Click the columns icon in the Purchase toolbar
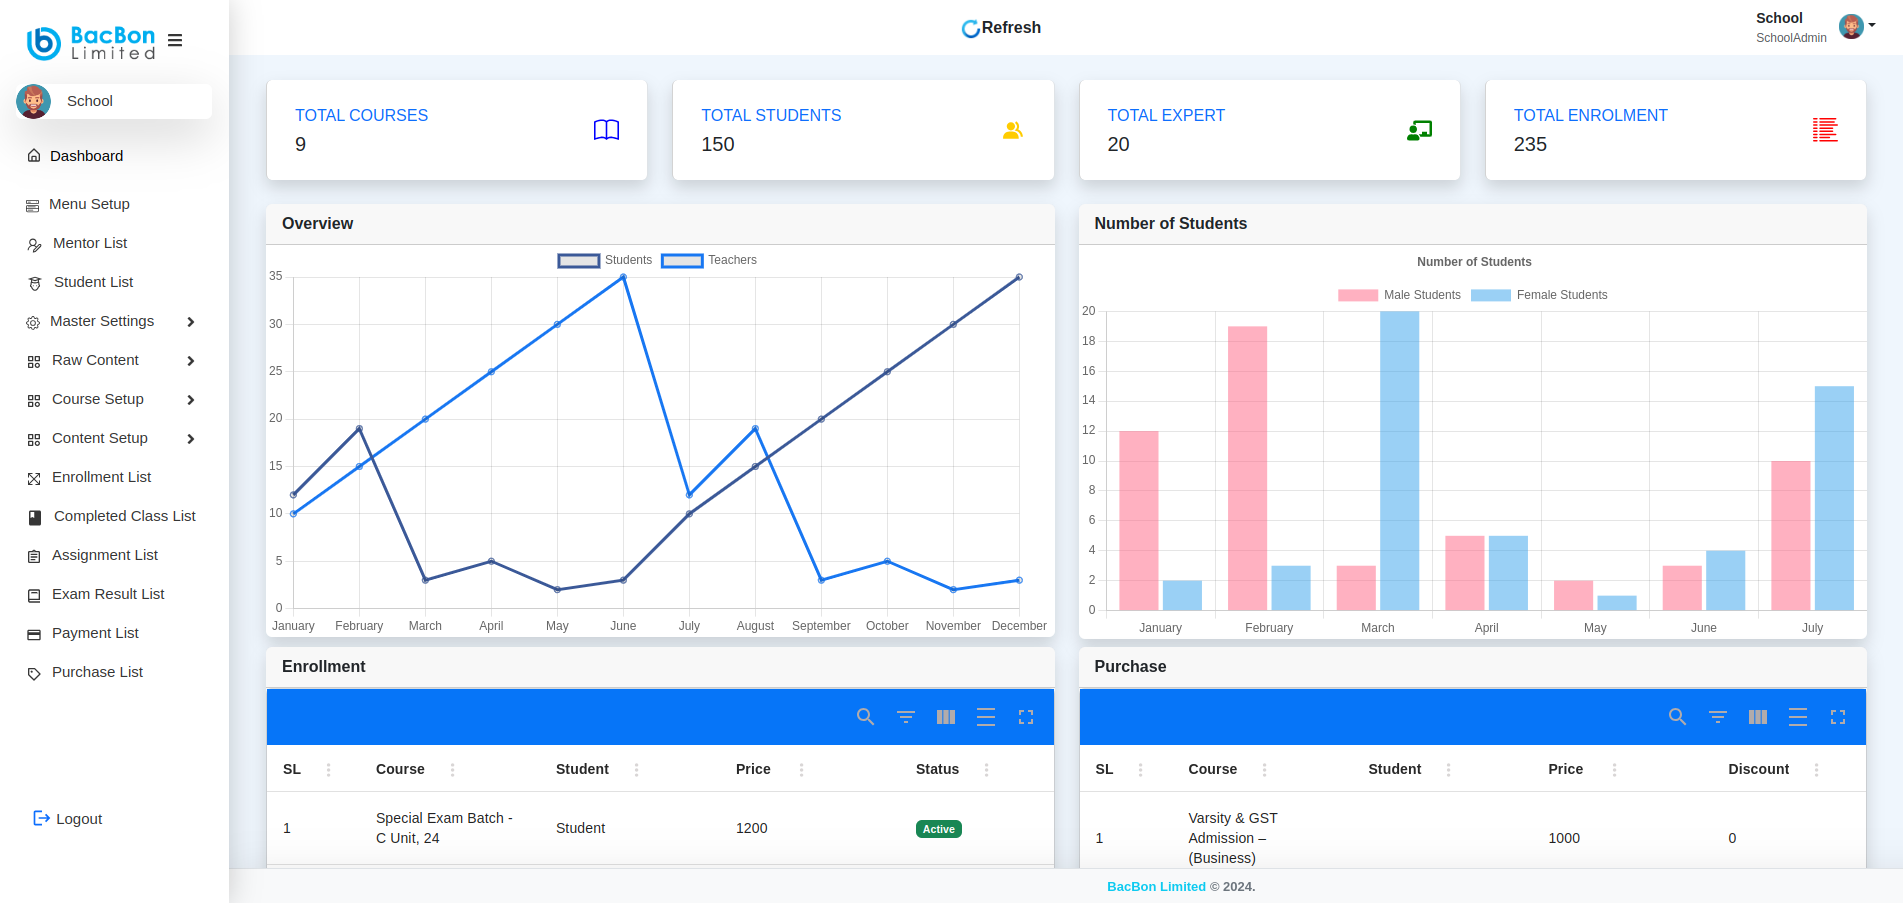Image resolution: width=1903 pixels, height=903 pixels. click(x=1757, y=717)
